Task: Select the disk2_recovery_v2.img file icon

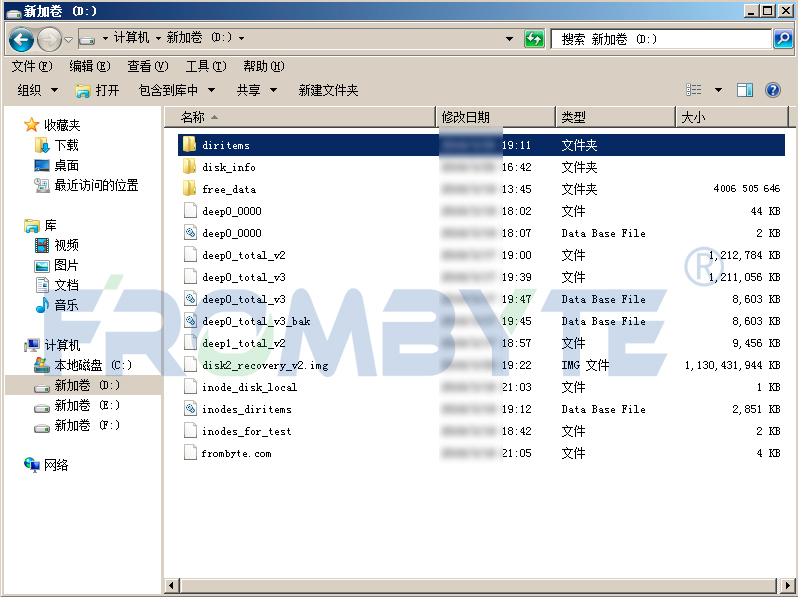Action: pos(190,365)
